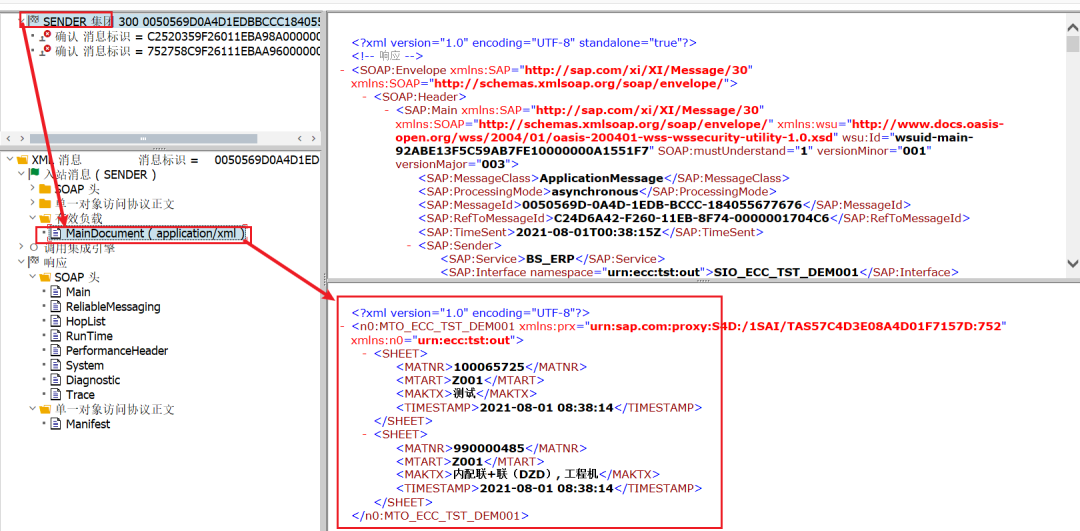
Task: Collapse 单一对象访问协议正文 containing Manifest
Action: click(x=32, y=409)
